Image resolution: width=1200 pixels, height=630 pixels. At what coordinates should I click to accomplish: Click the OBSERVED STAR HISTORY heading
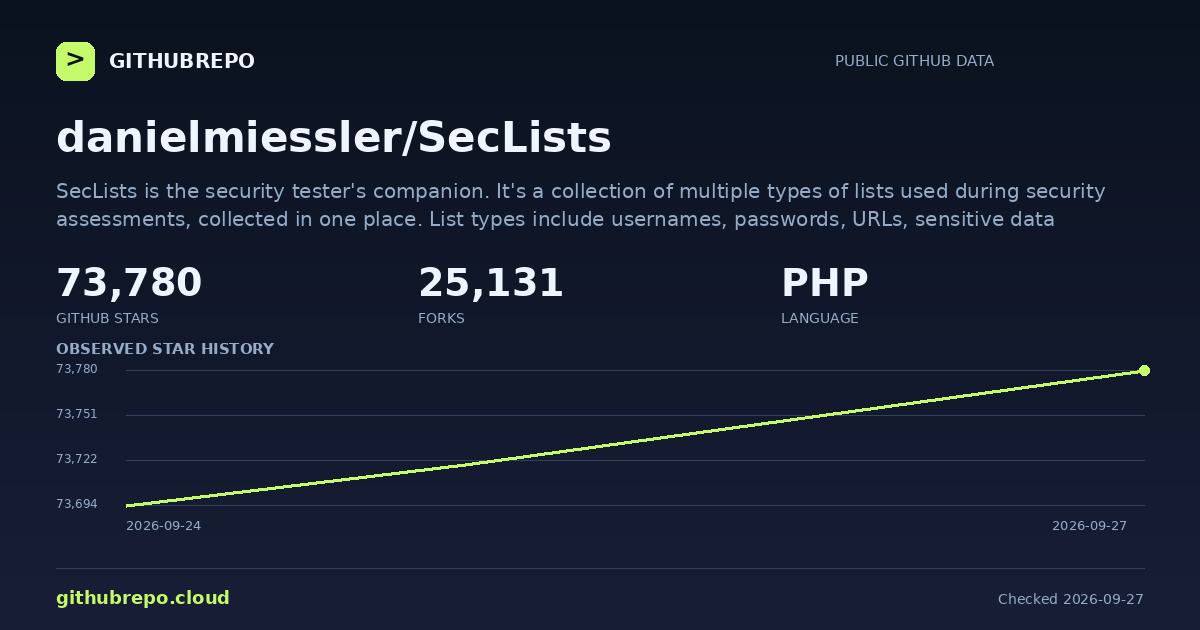(x=165, y=349)
